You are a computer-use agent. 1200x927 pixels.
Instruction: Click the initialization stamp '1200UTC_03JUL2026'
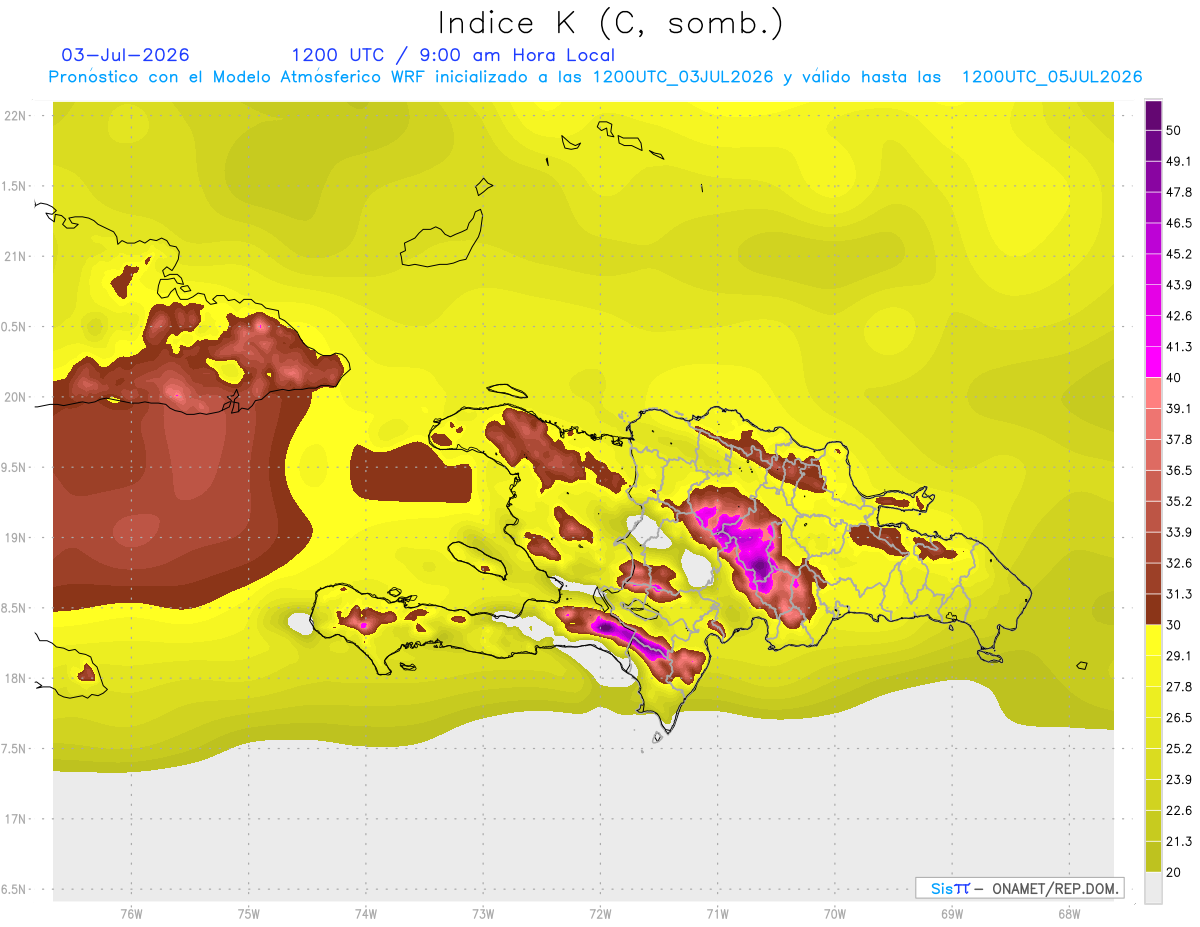tap(683, 77)
